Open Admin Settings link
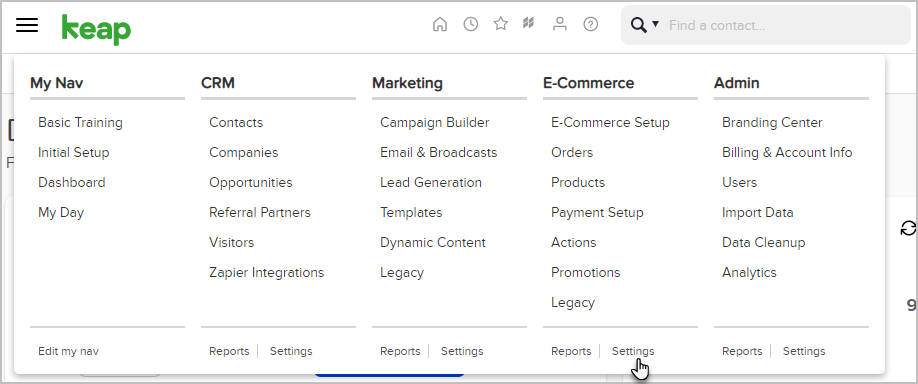Viewport: 918px width, 384px height. point(804,351)
